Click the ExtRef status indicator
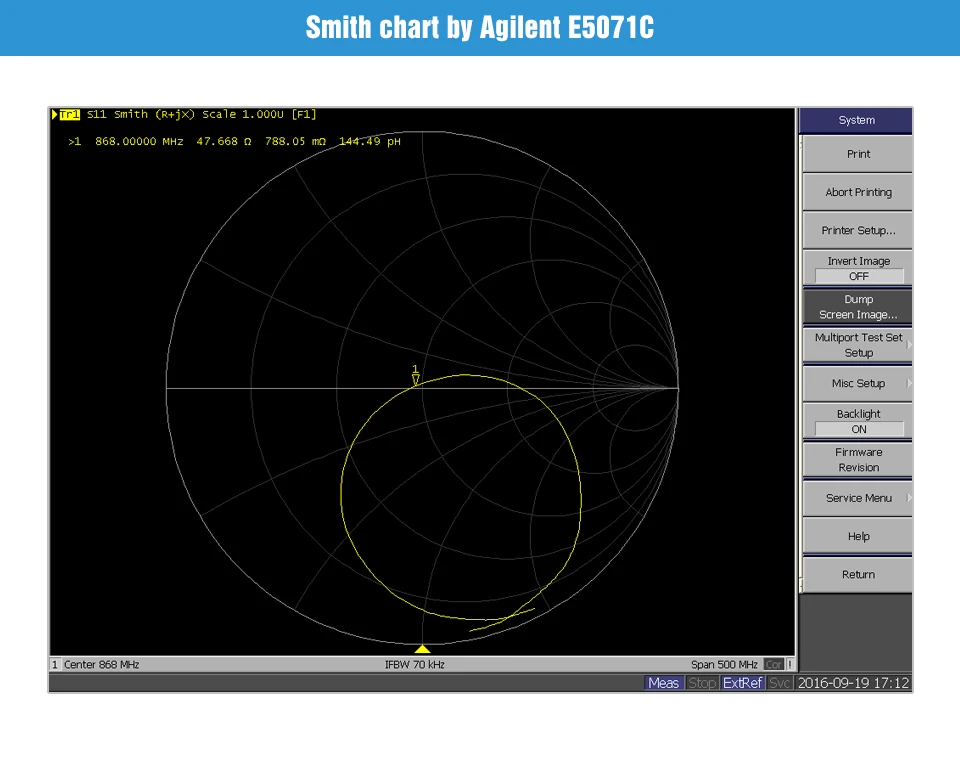 [x=742, y=683]
